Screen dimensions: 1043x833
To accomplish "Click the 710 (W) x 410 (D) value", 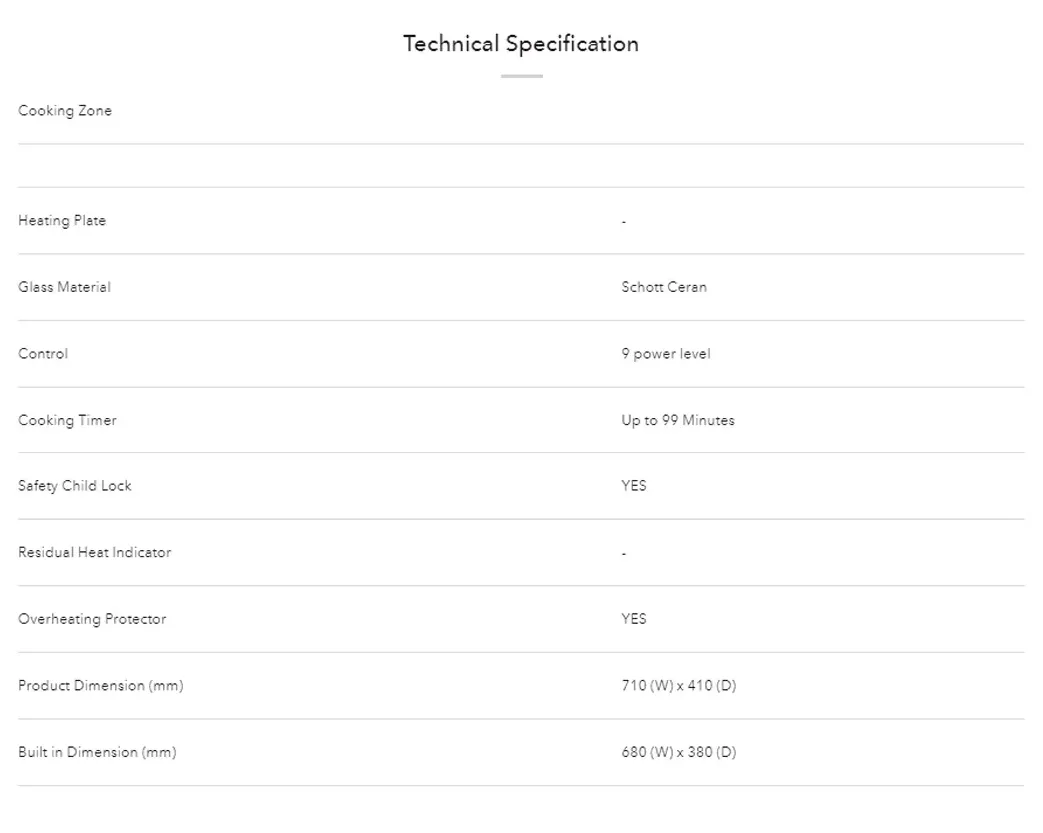I will click(x=678, y=686).
